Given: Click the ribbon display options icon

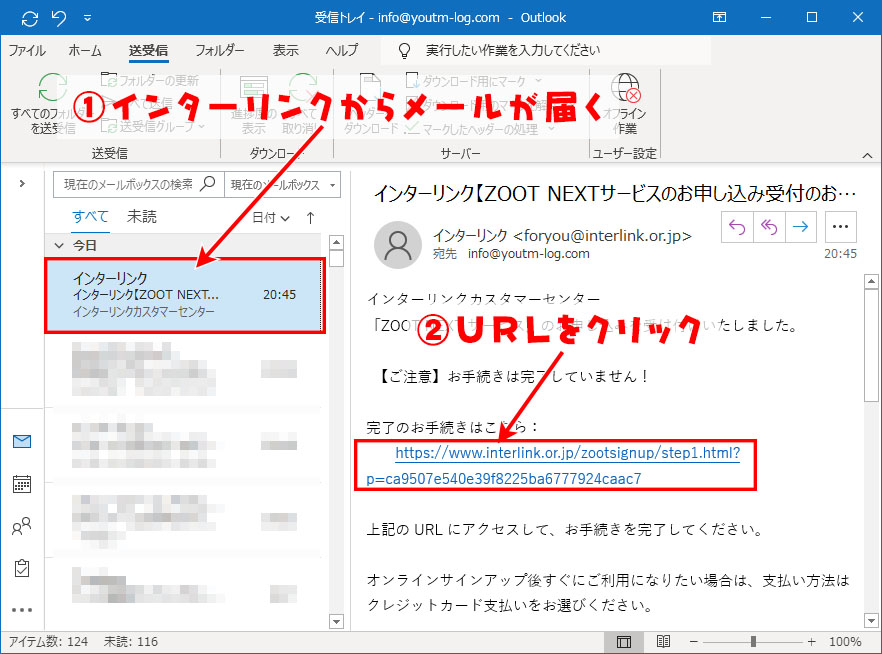Looking at the screenshot, I should point(719,17).
